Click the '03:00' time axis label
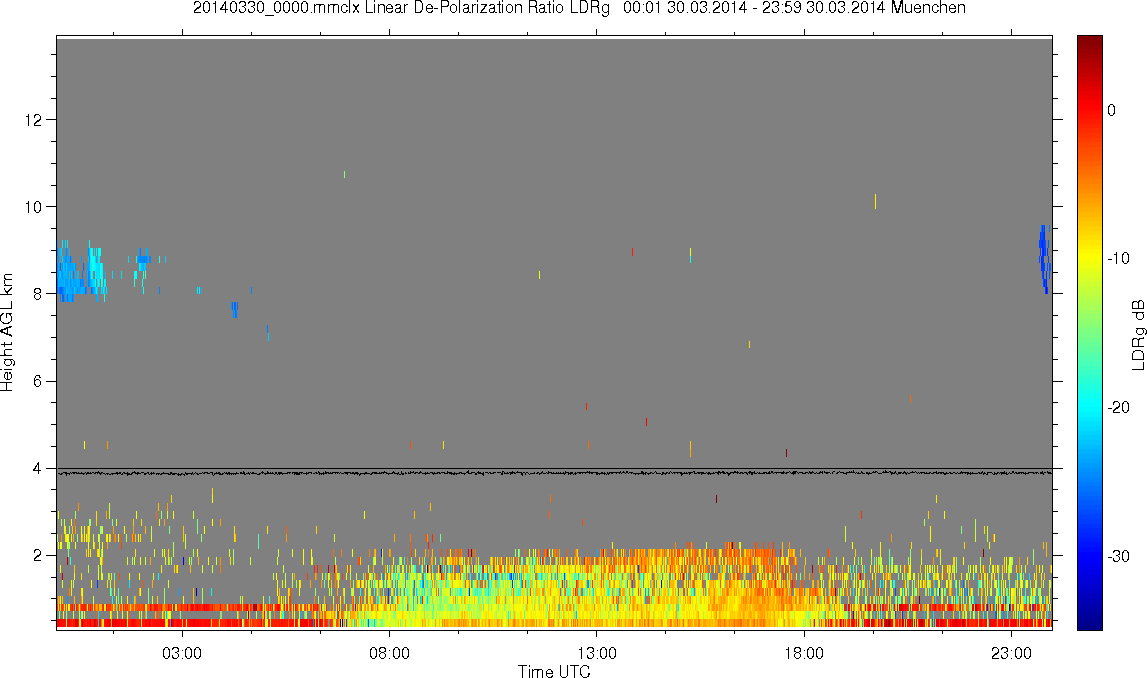This screenshot has height=678, width=1147. [x=181, y=653]
